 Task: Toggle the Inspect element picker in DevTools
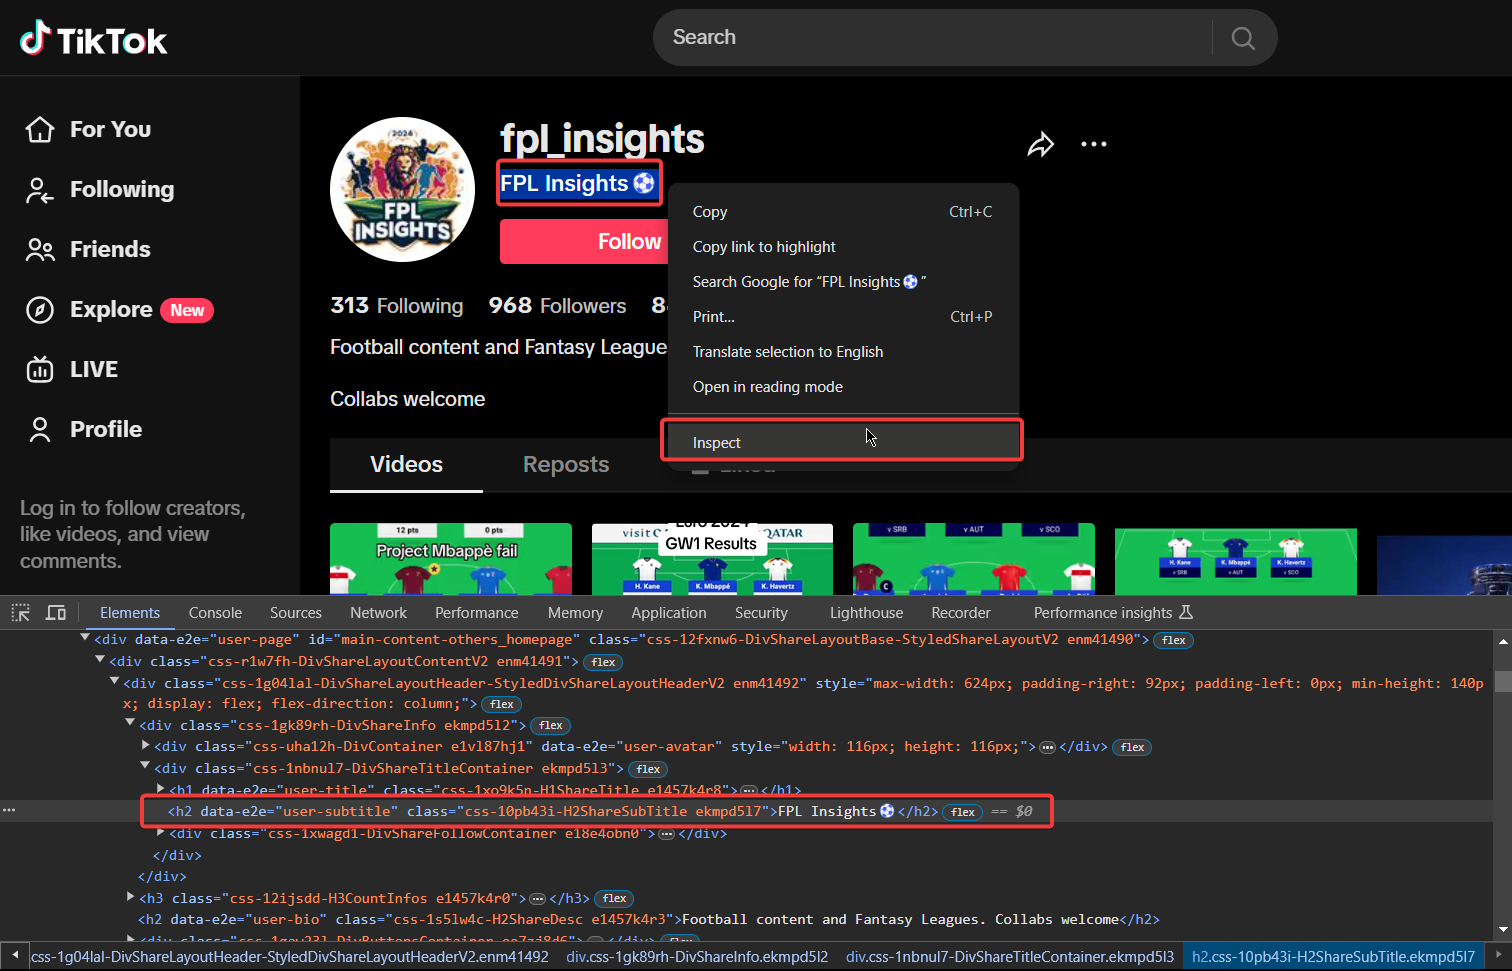click(x=19, y=612)
